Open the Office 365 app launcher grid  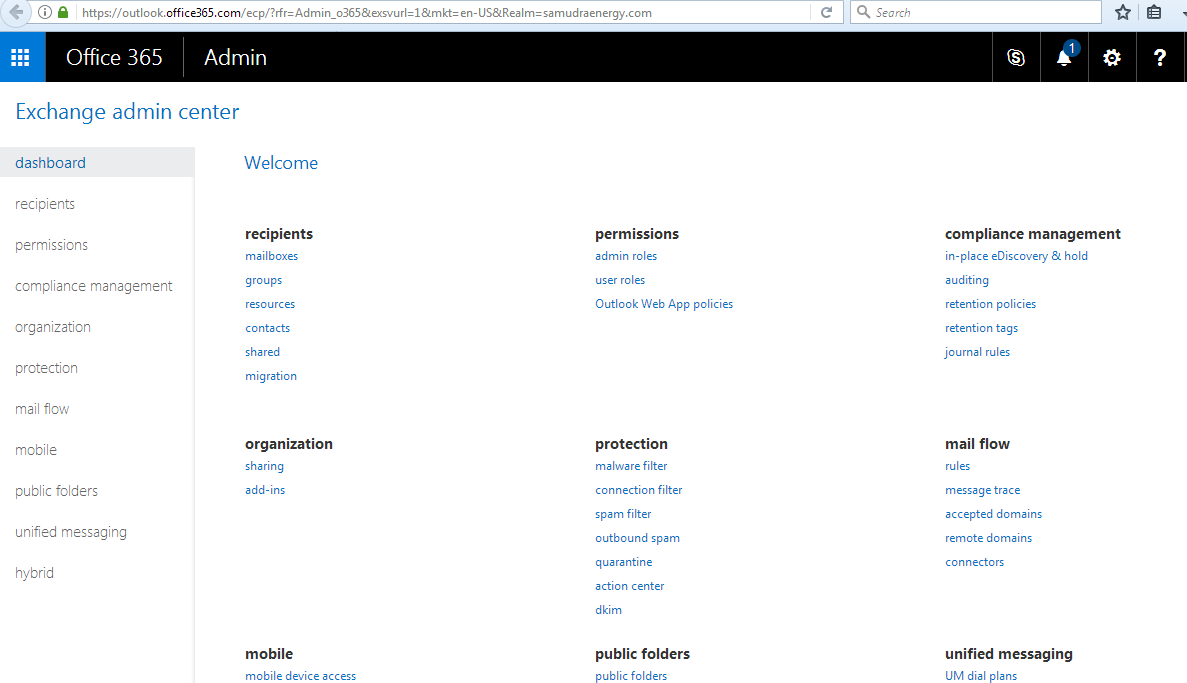pos(22,57)
